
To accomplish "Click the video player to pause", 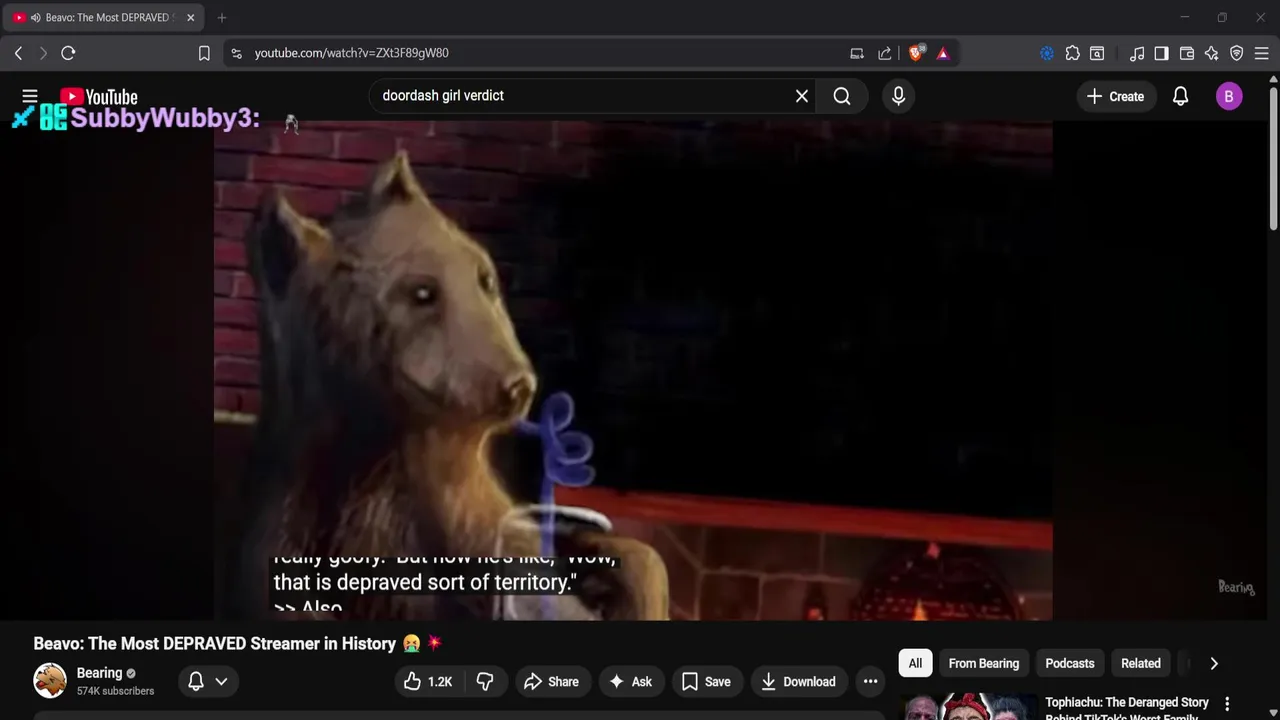I will point(633,370).
